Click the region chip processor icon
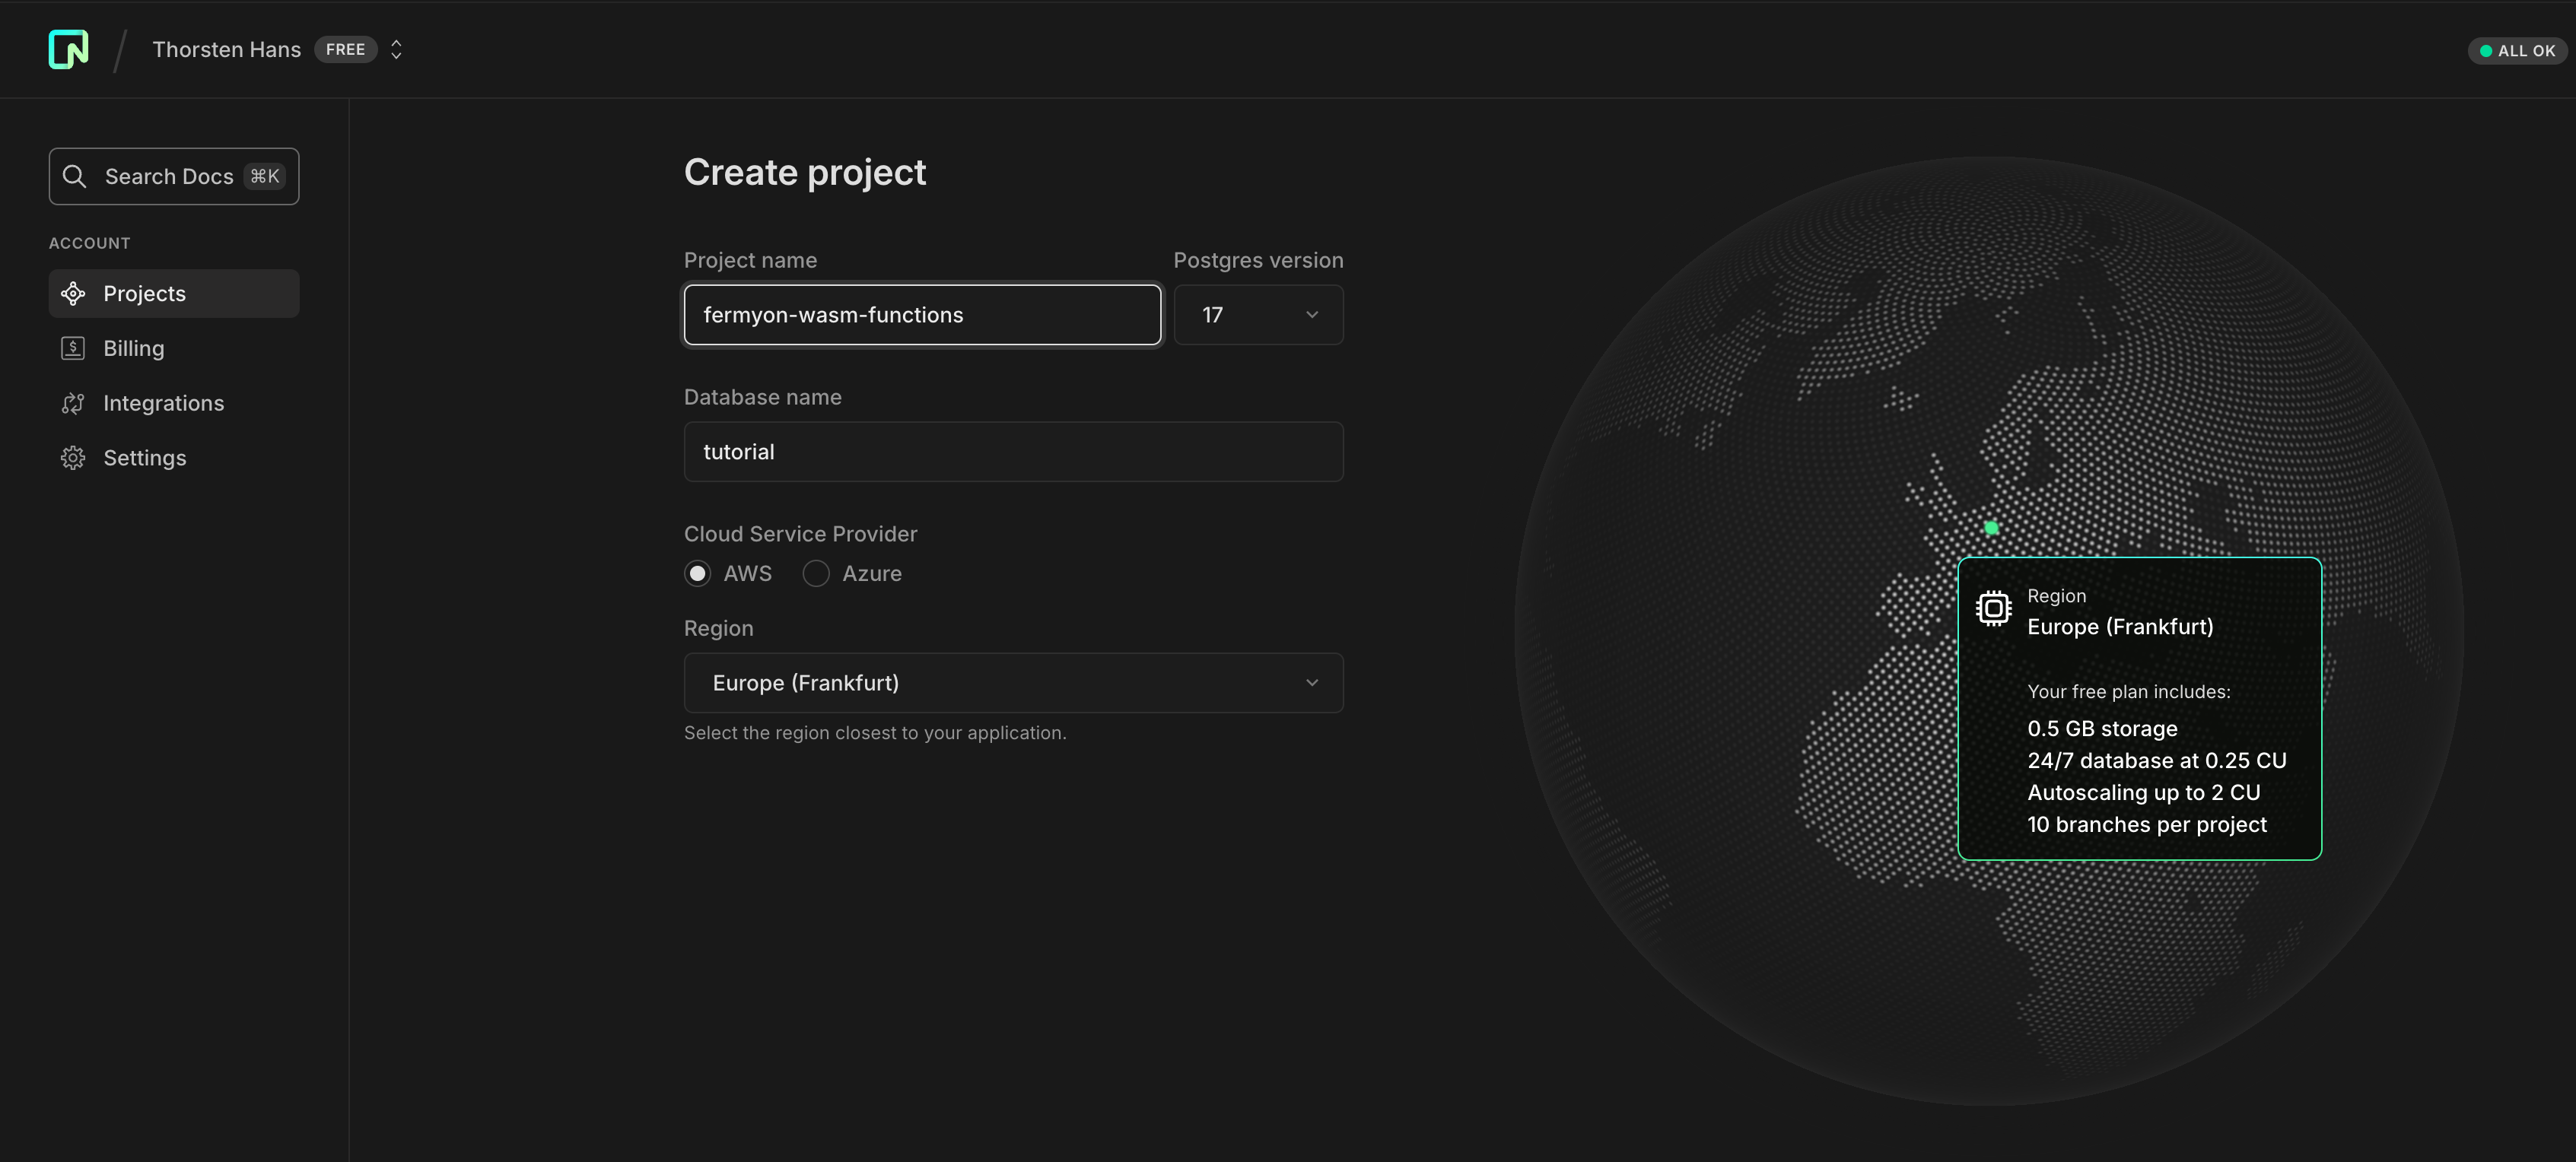 pos(1993,608)
